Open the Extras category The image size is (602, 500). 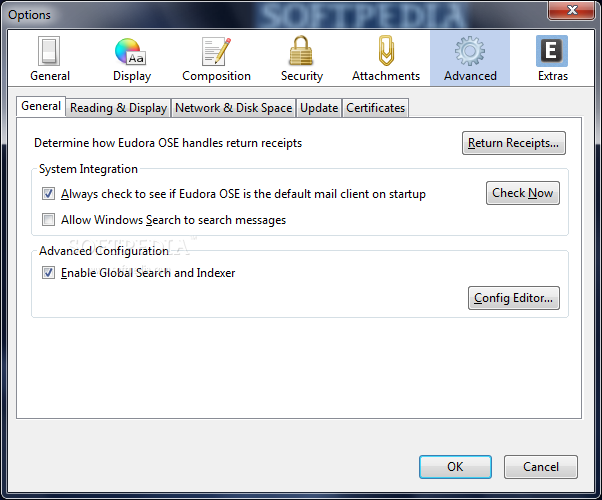pos(552,59)
